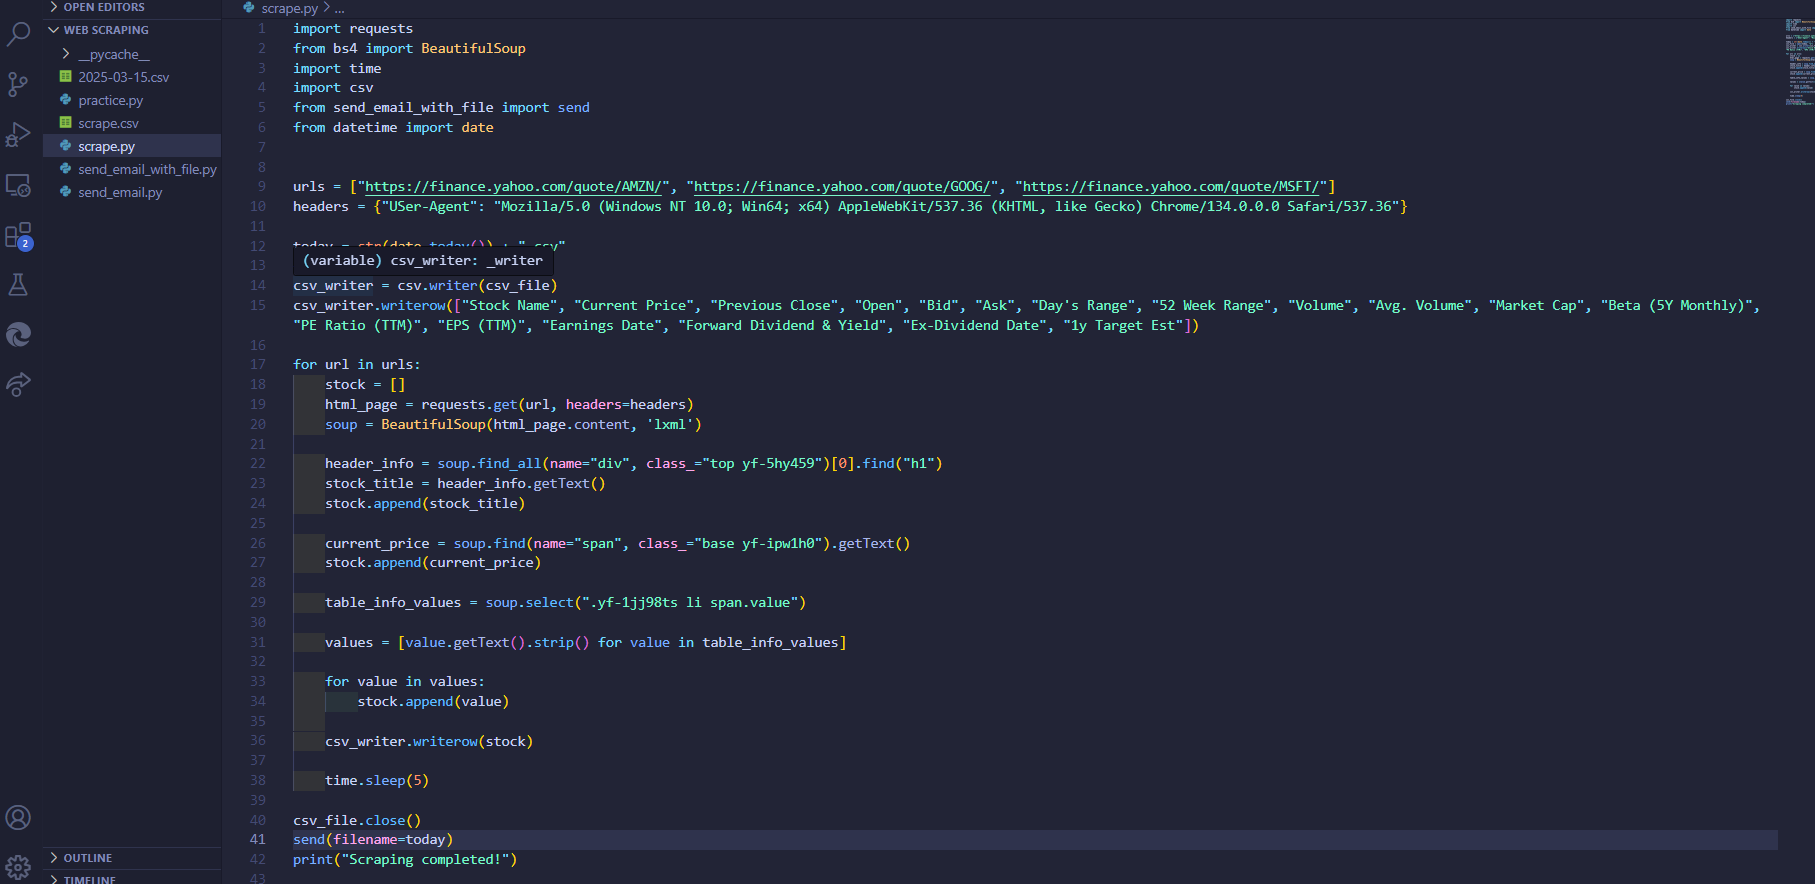Screen dimensions: 1815x884
Task: Click 'send(filename=today)' on line 41
Action: [373, 840]
